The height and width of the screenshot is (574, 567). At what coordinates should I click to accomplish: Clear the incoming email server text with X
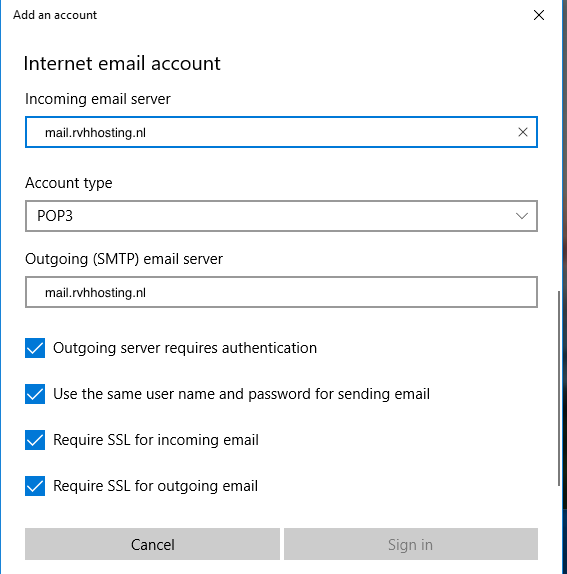[523, 132]
